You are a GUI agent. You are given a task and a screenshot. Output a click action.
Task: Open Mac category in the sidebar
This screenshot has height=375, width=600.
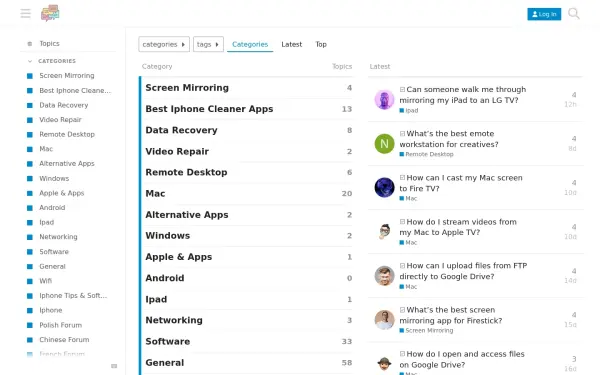(46, 149)
